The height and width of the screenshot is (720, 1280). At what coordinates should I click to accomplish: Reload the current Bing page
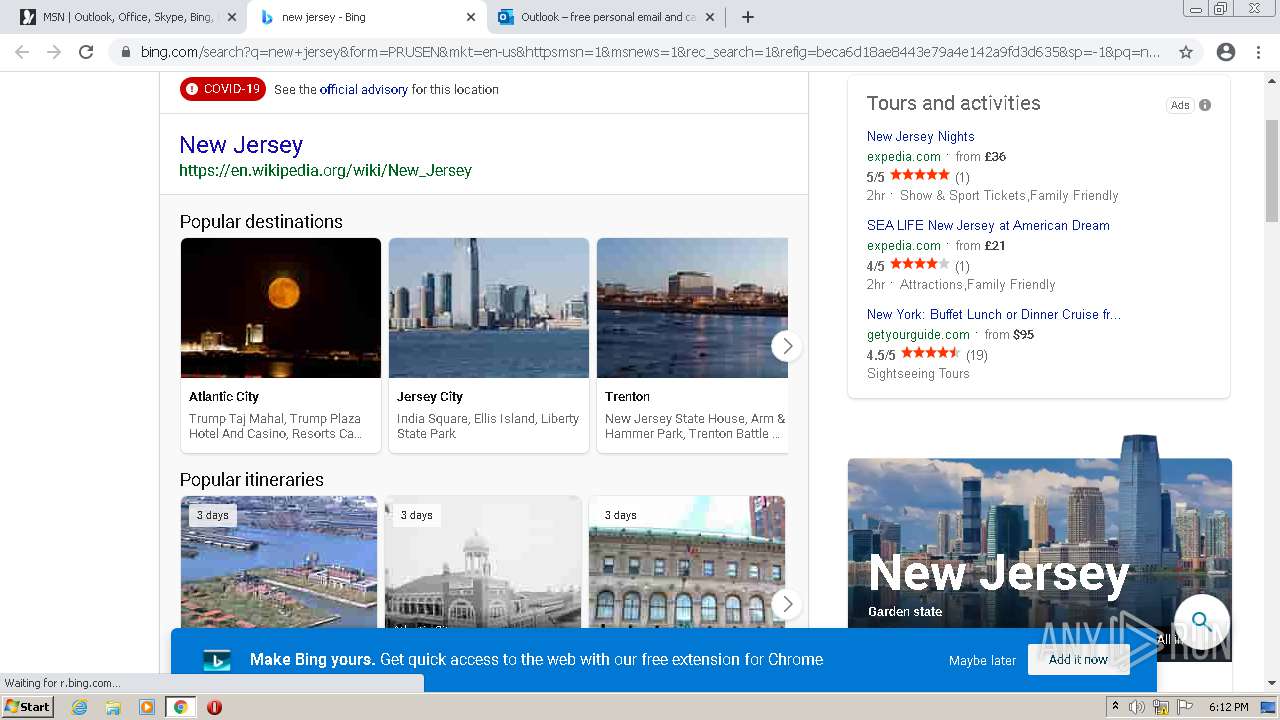[86, 52]
